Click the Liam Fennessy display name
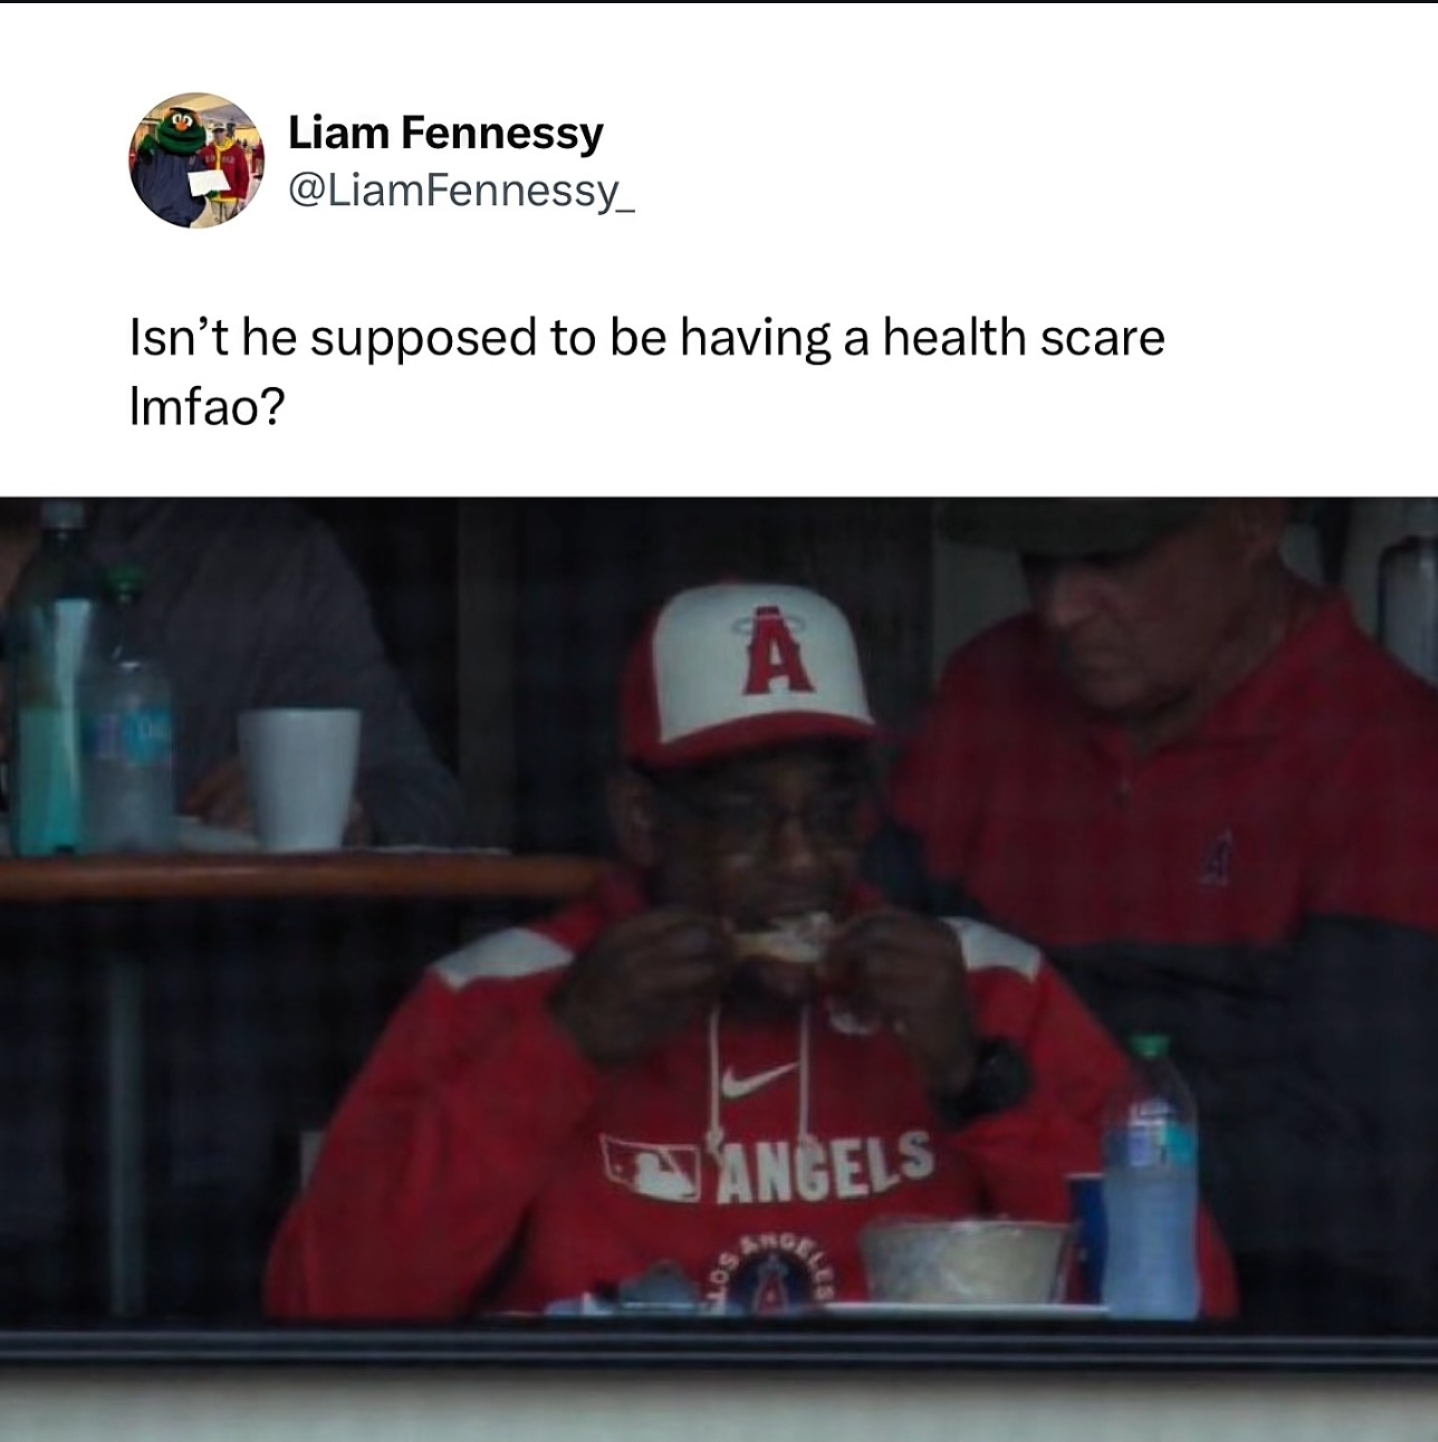The image size is (1438, 1442). [x=446, y=133]
